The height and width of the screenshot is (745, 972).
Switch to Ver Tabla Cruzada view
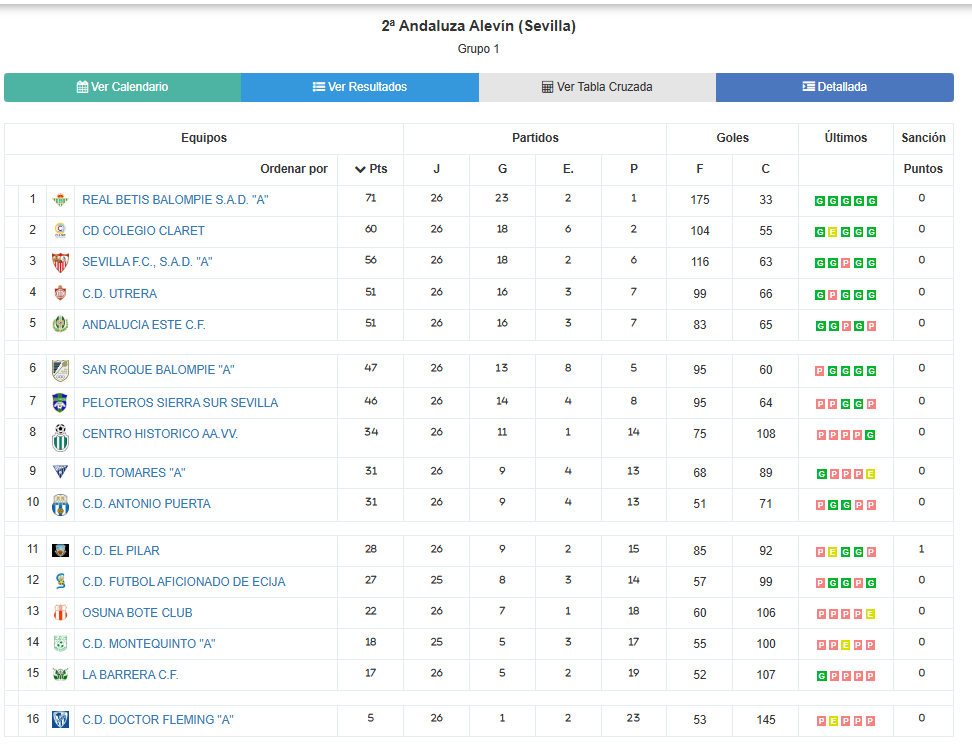597,87
